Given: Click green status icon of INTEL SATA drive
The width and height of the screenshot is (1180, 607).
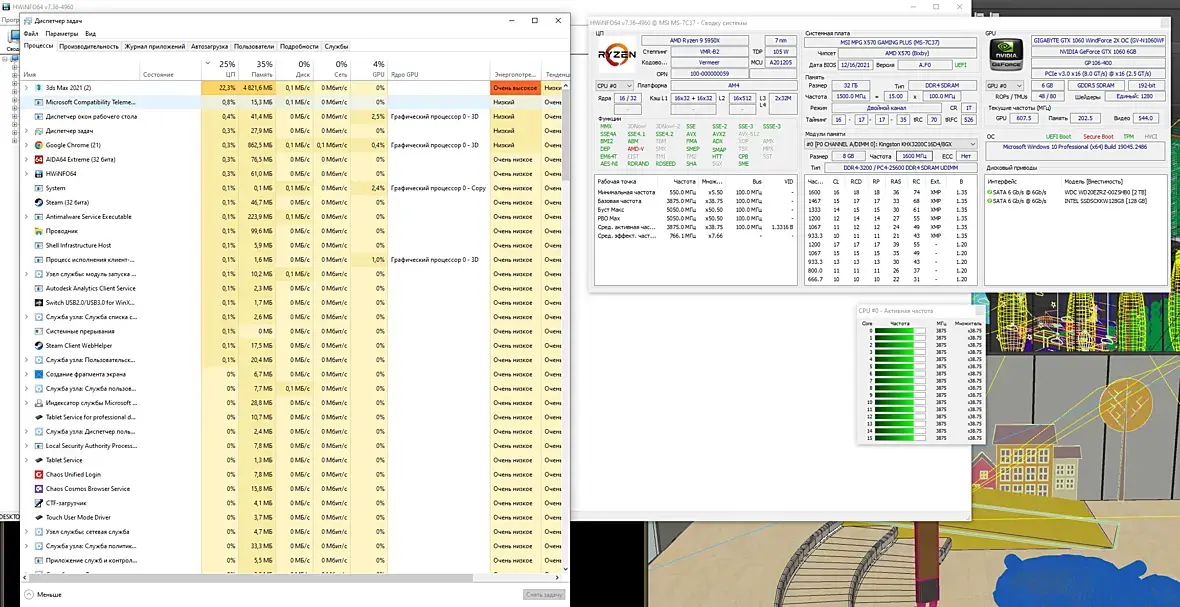Looking at the screenshot, I should pos(990,201).
